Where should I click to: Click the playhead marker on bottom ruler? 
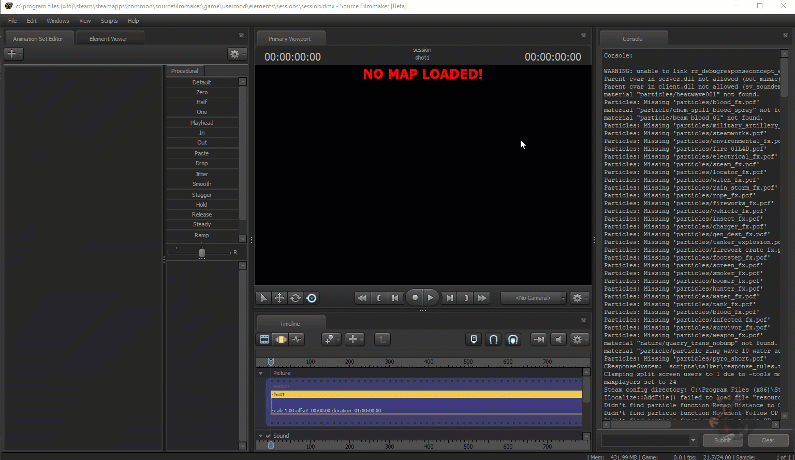[271, 445]
